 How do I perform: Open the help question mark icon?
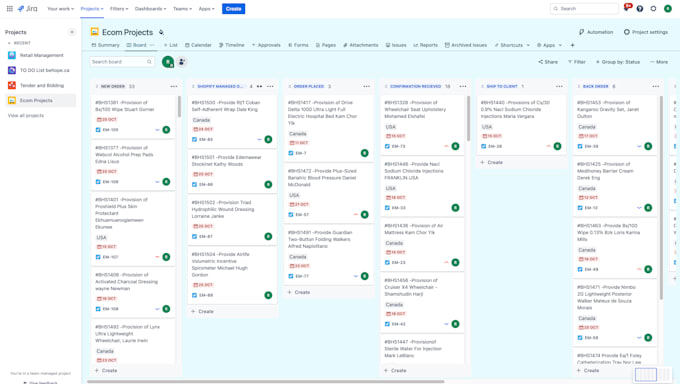(x=640, y=9)
